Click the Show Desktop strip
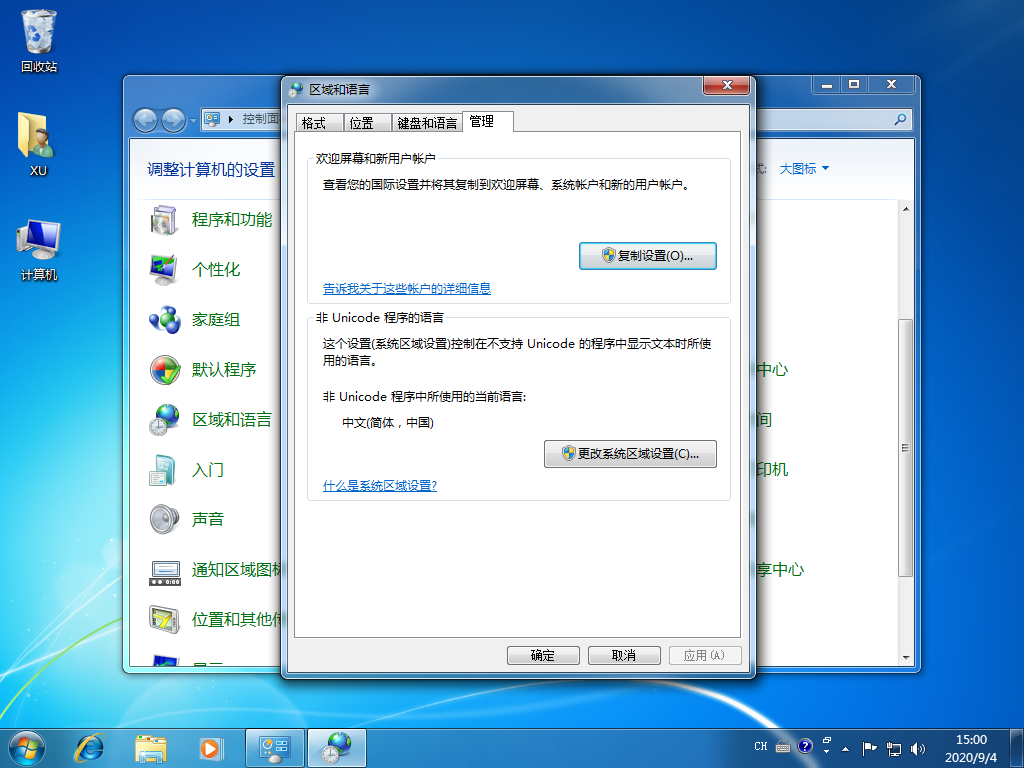1024x768 pixels. click(1017, 748)
